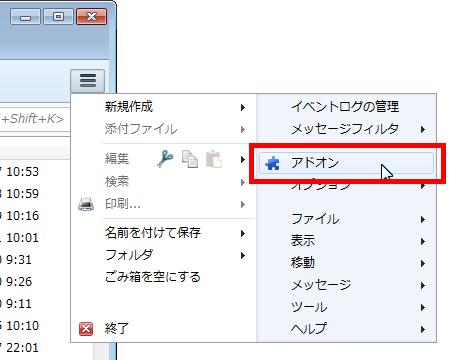Open the ヘルプ submenu
This screenshot has width=457, height=360.
coord(347,329)
